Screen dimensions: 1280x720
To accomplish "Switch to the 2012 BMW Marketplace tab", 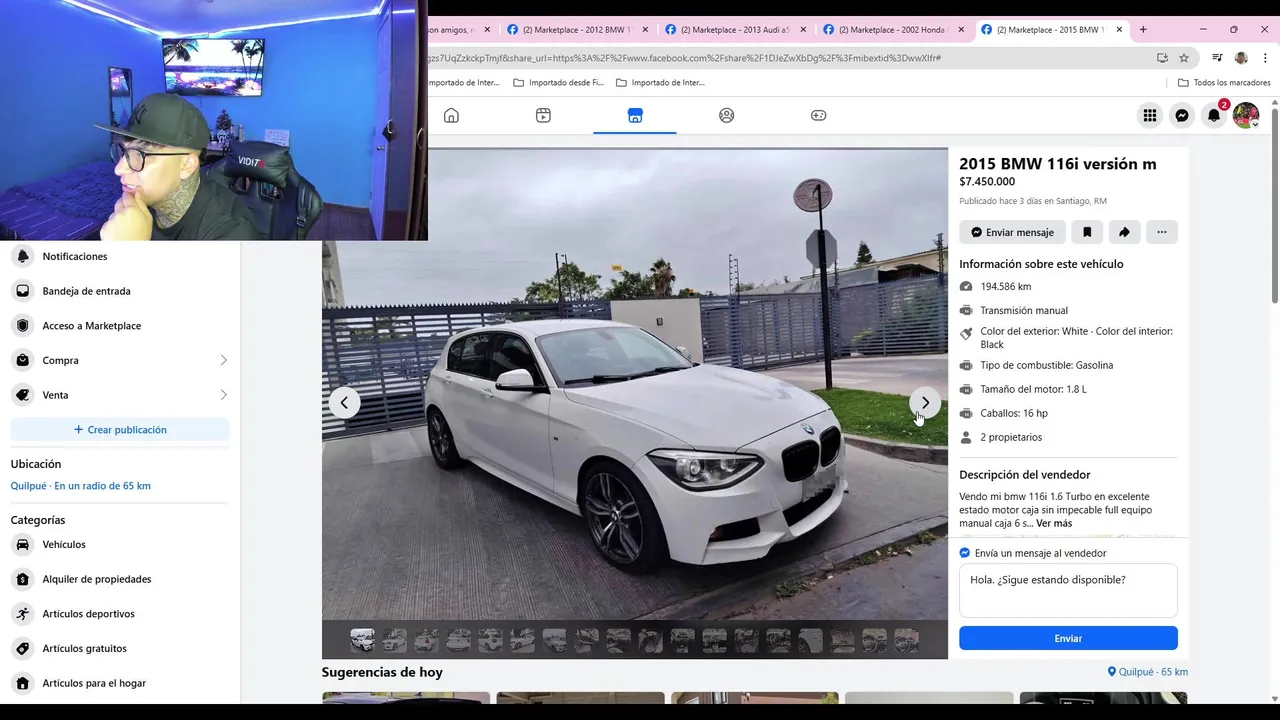I will click(577, 30).
